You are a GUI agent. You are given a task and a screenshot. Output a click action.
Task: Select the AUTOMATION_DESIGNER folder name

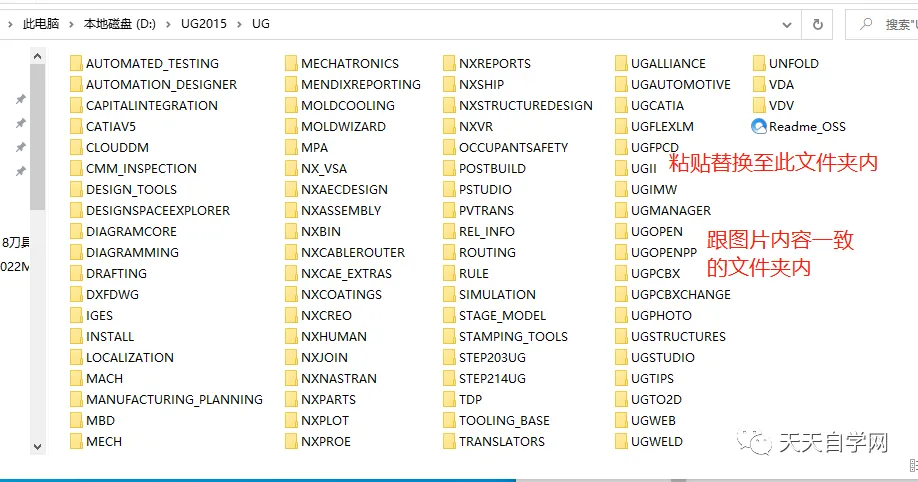coord(162,85)
